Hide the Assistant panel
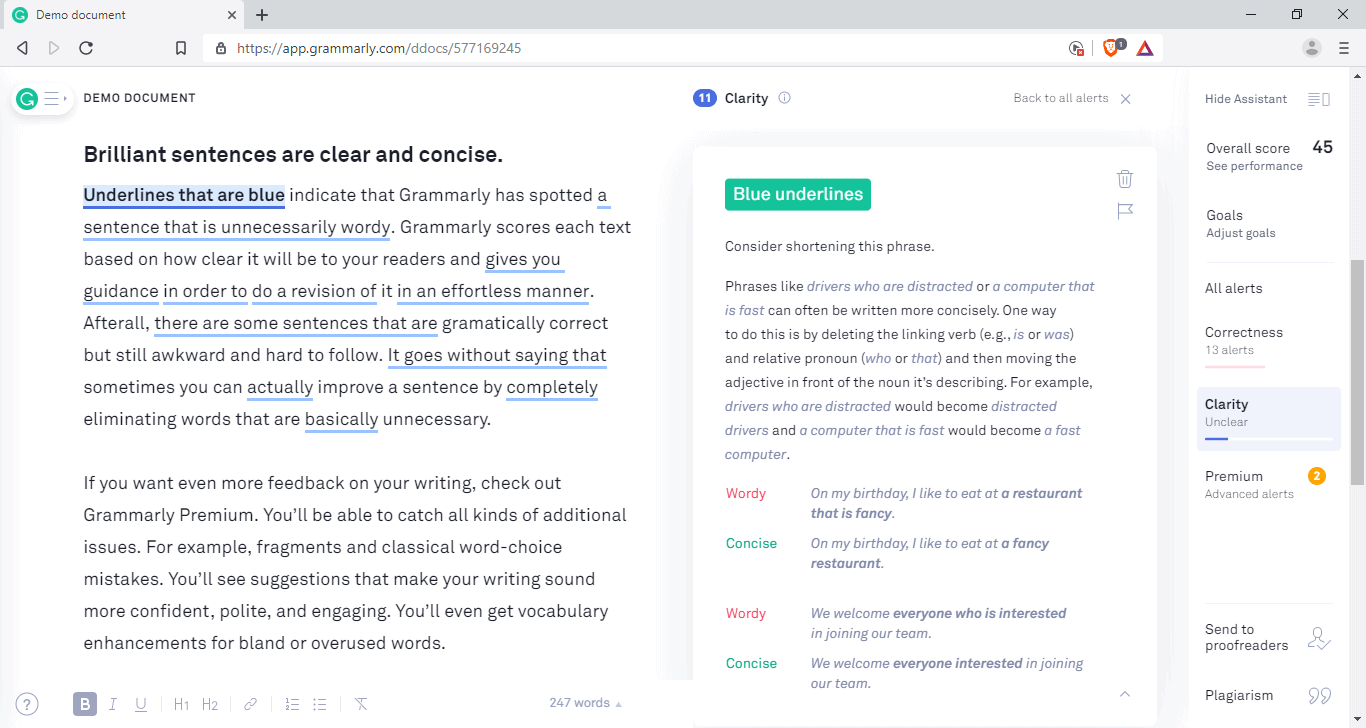 point(1246,99)
